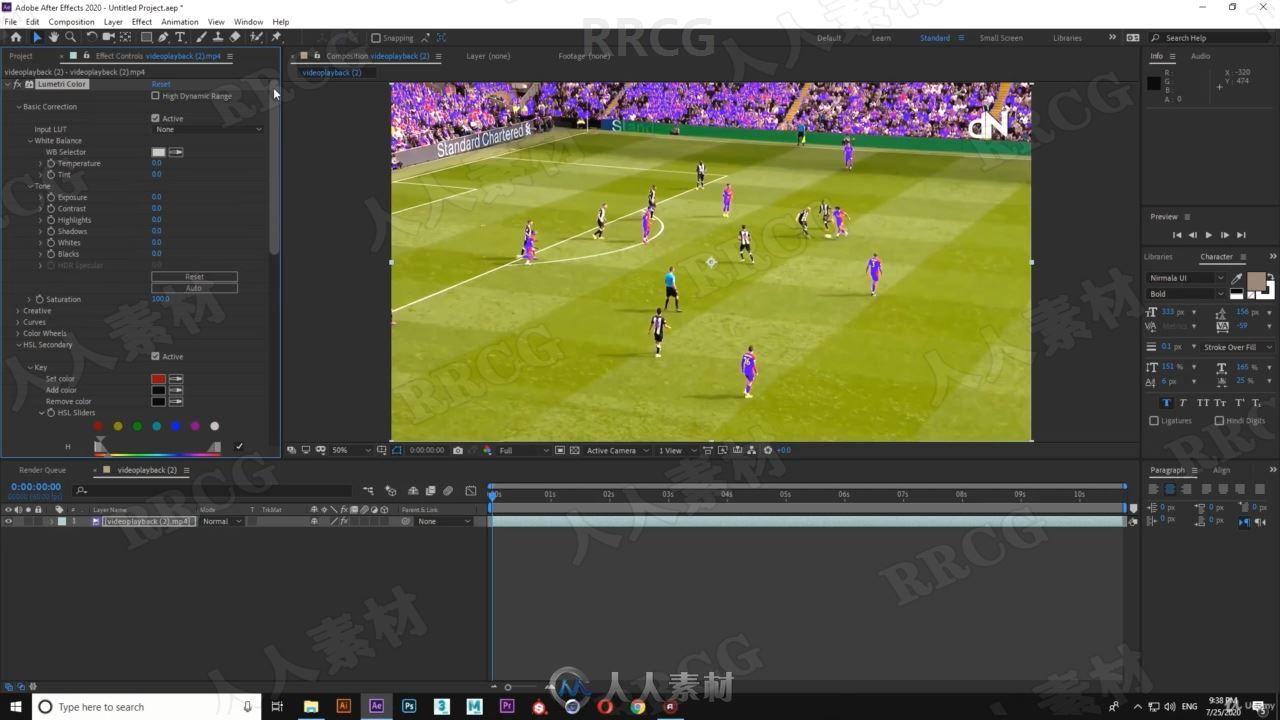Image resolution: width=1280 pixels, height=720 pixels.
Task: Open the Stroke Over Fill dropdown
Action: 1238,347
